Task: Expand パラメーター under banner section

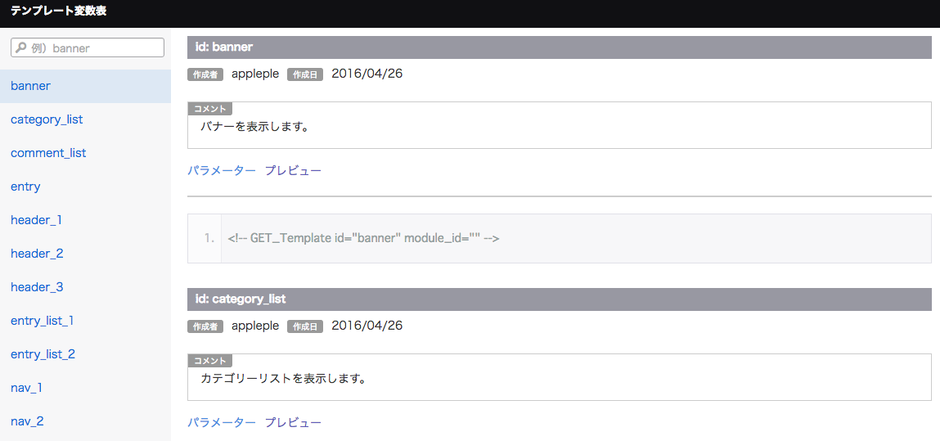Action: click(x=221, y=171)
